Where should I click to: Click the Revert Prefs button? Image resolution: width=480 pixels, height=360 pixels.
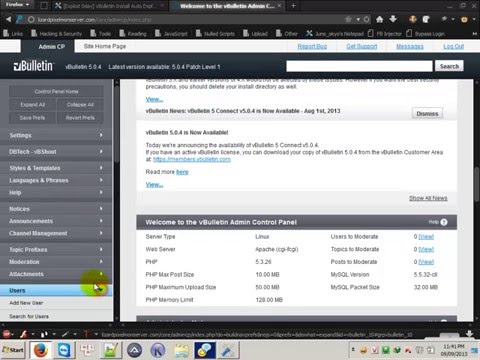80,118
